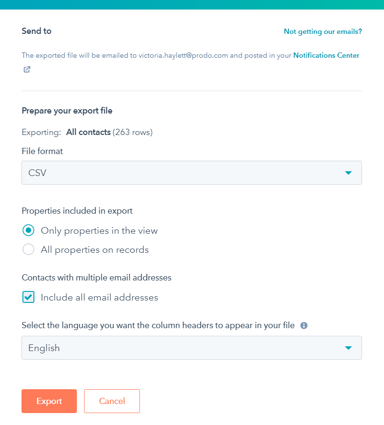The width and height of the screenshot is (384, 425).
Task: Select the All properties on records radio
Action: tap(28, 249)
